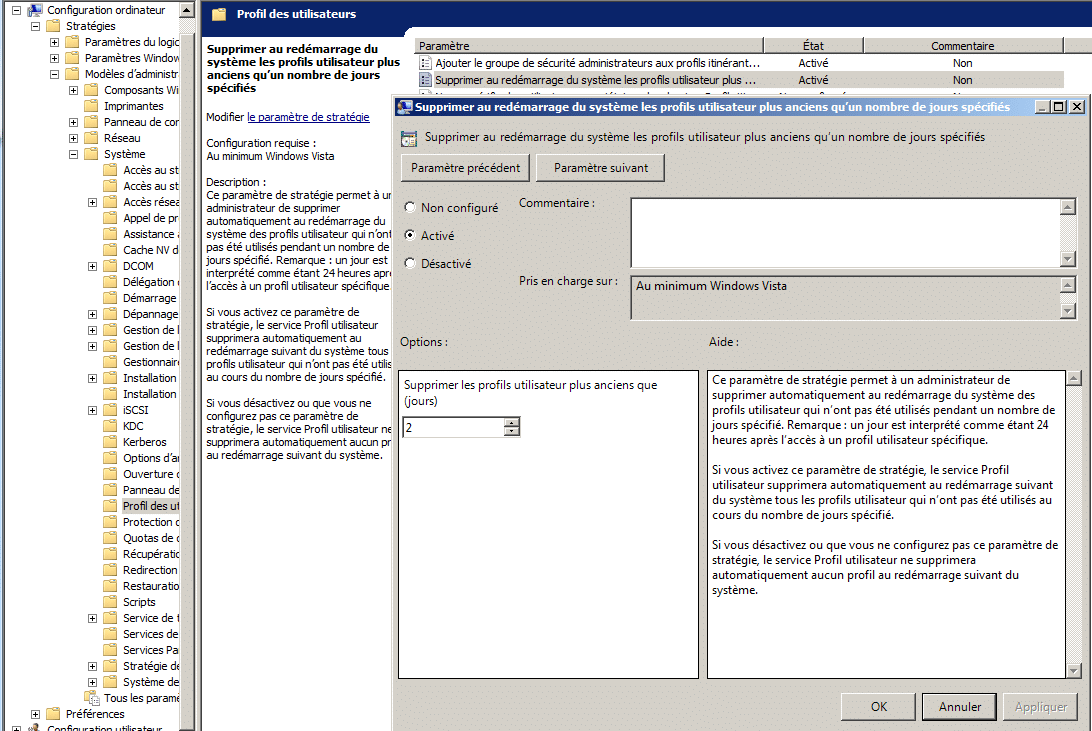This screenshot has height=731, width=1092.
Task: Decrease the days value with the down arrow
Action: coord(512,431)
